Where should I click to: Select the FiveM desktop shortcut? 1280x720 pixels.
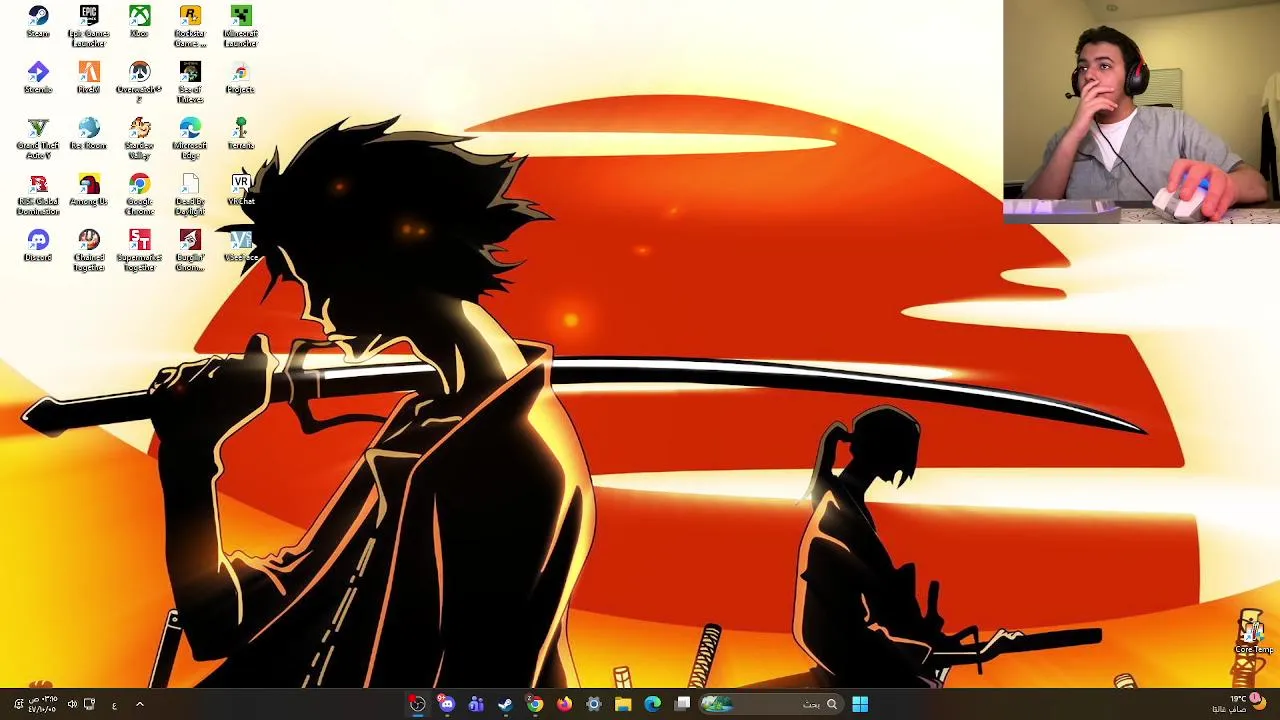click(89, 78)
